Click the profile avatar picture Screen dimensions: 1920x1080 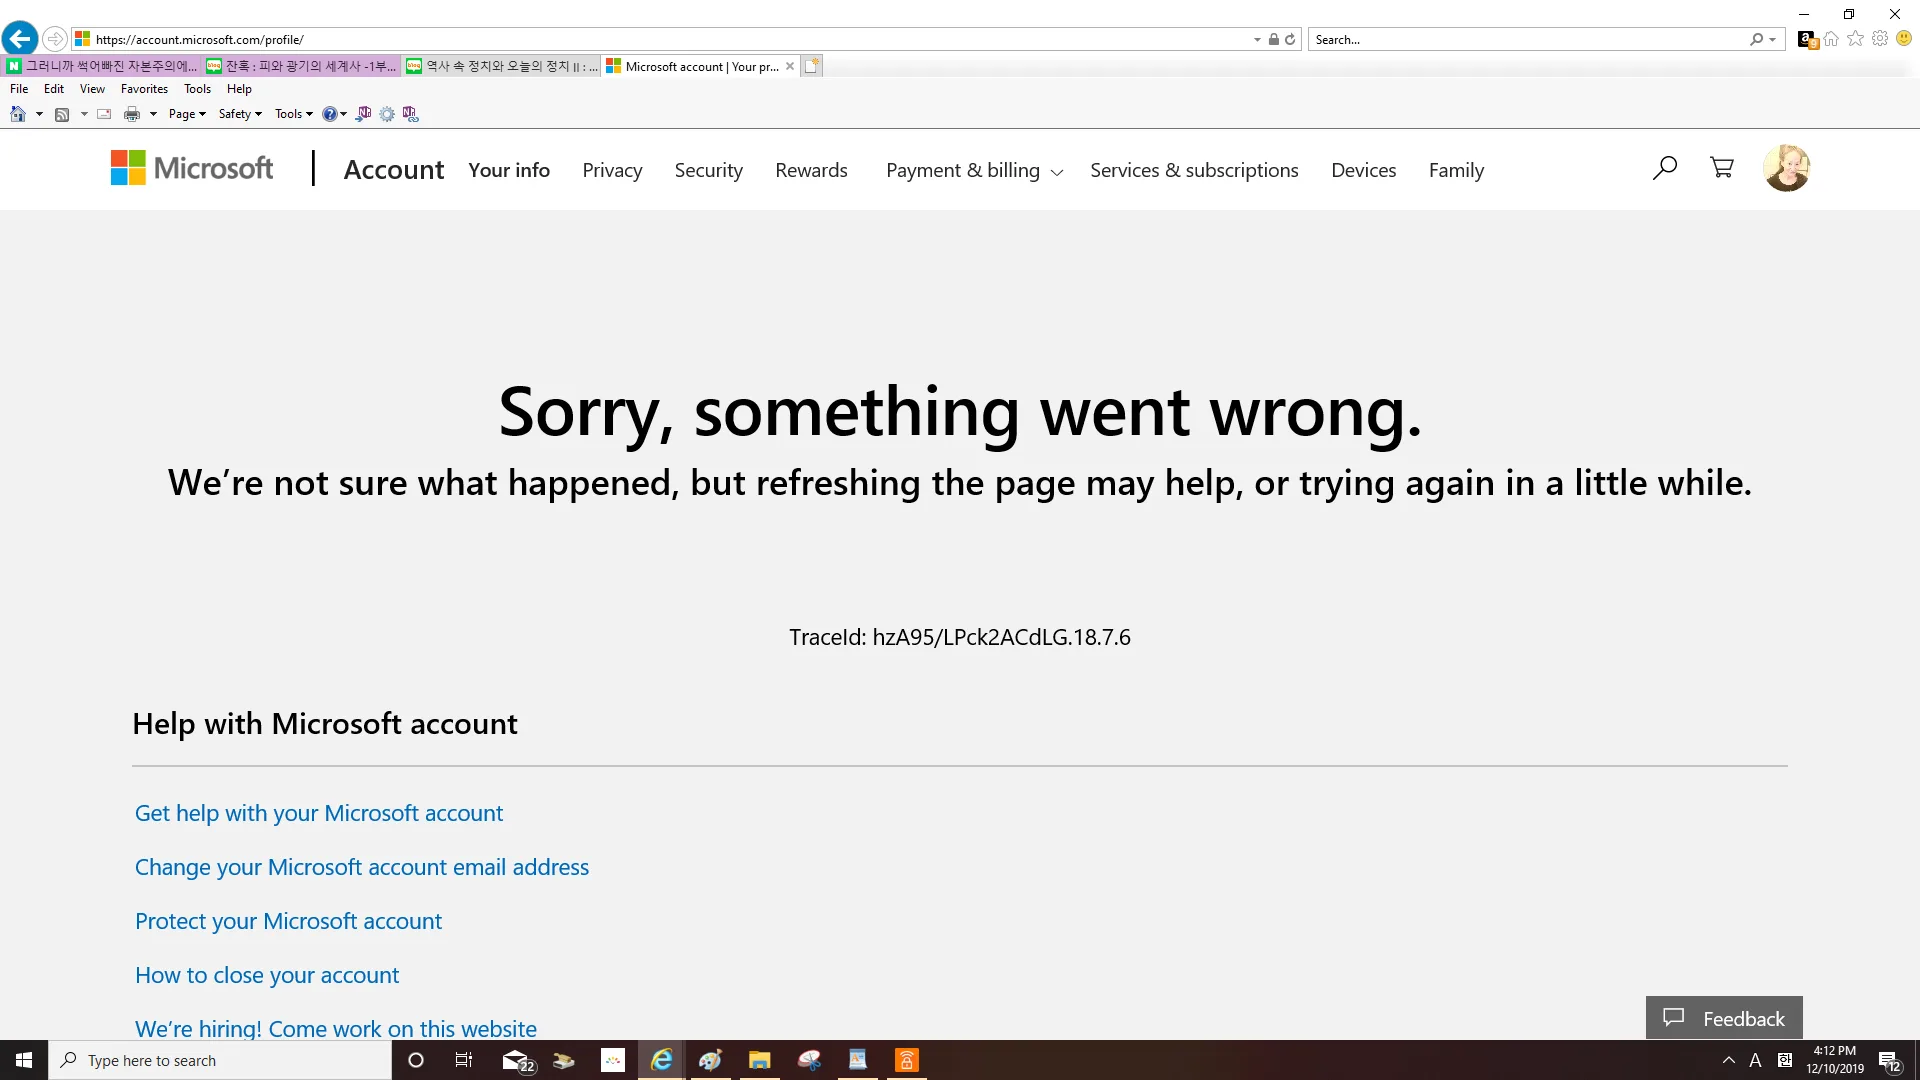coord(1786,168)
